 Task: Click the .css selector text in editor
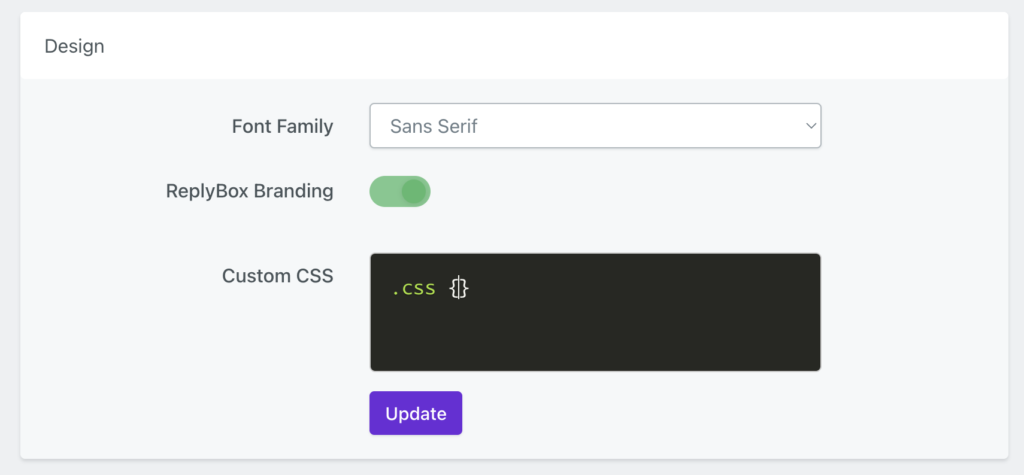point(413,289)
